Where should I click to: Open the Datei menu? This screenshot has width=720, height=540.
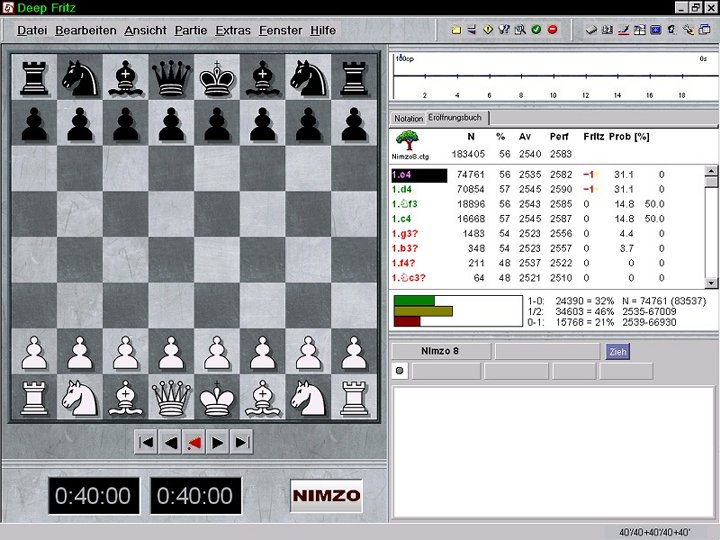coord(32,30)
